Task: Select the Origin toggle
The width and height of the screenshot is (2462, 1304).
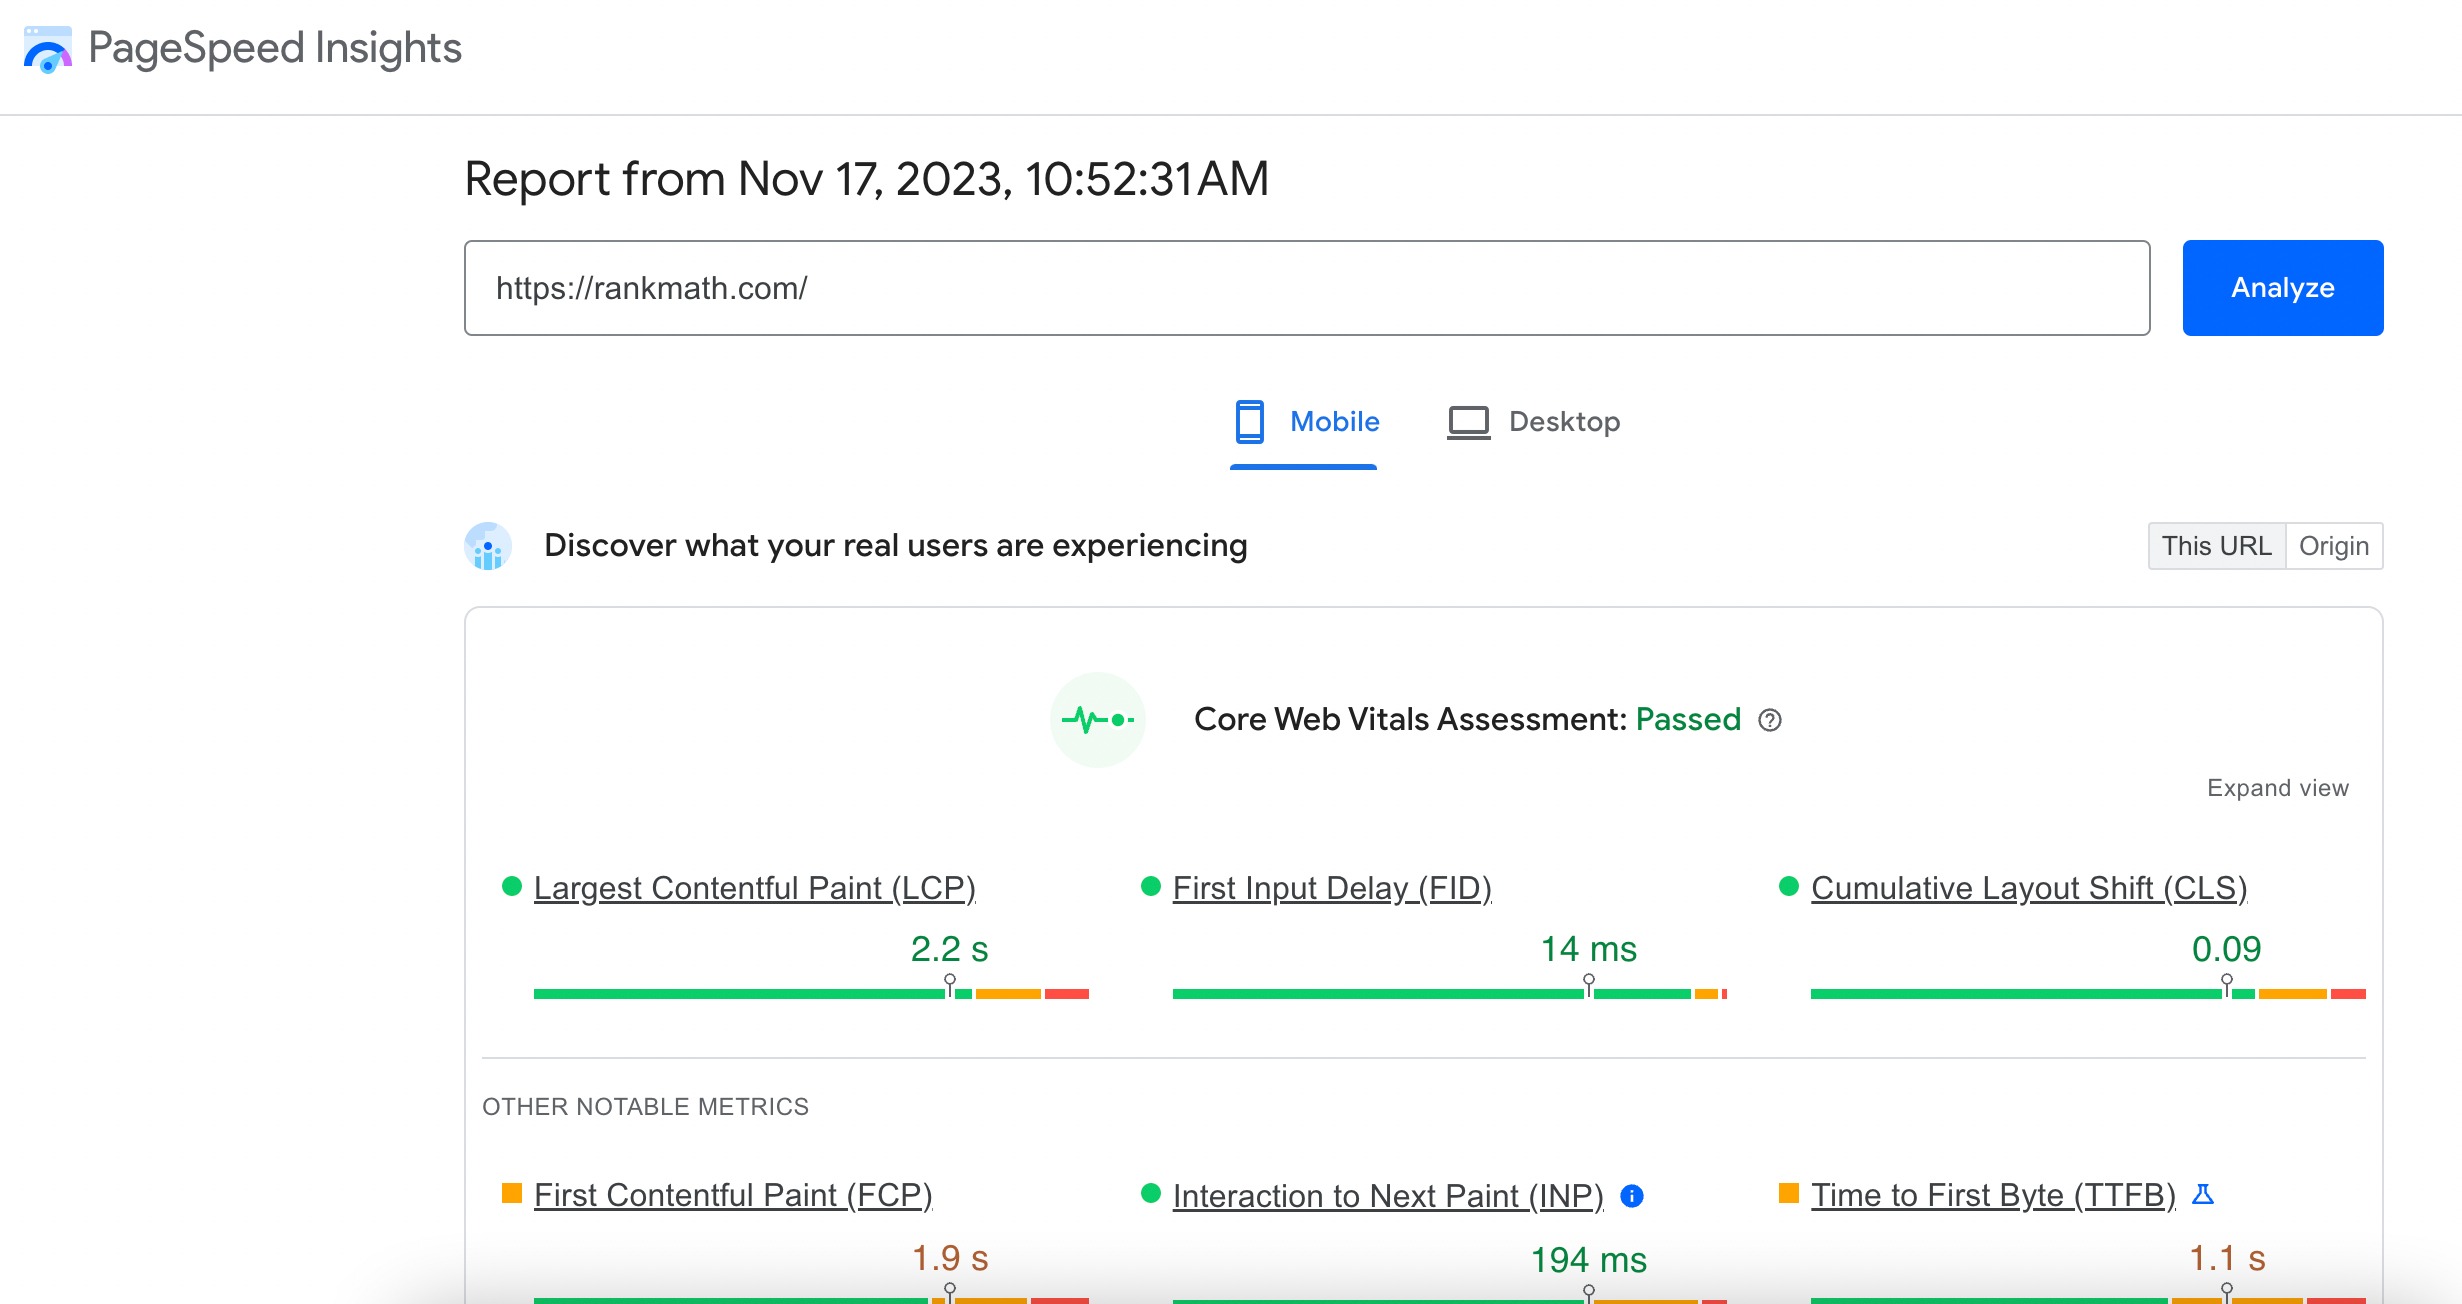Action: click(x=2334, y=546)
